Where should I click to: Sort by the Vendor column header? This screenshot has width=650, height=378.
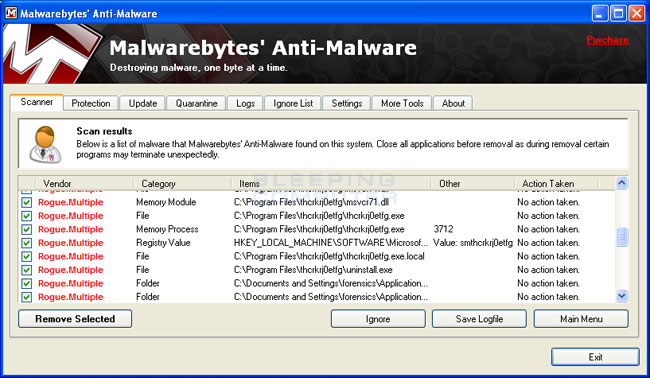point(85,183)
